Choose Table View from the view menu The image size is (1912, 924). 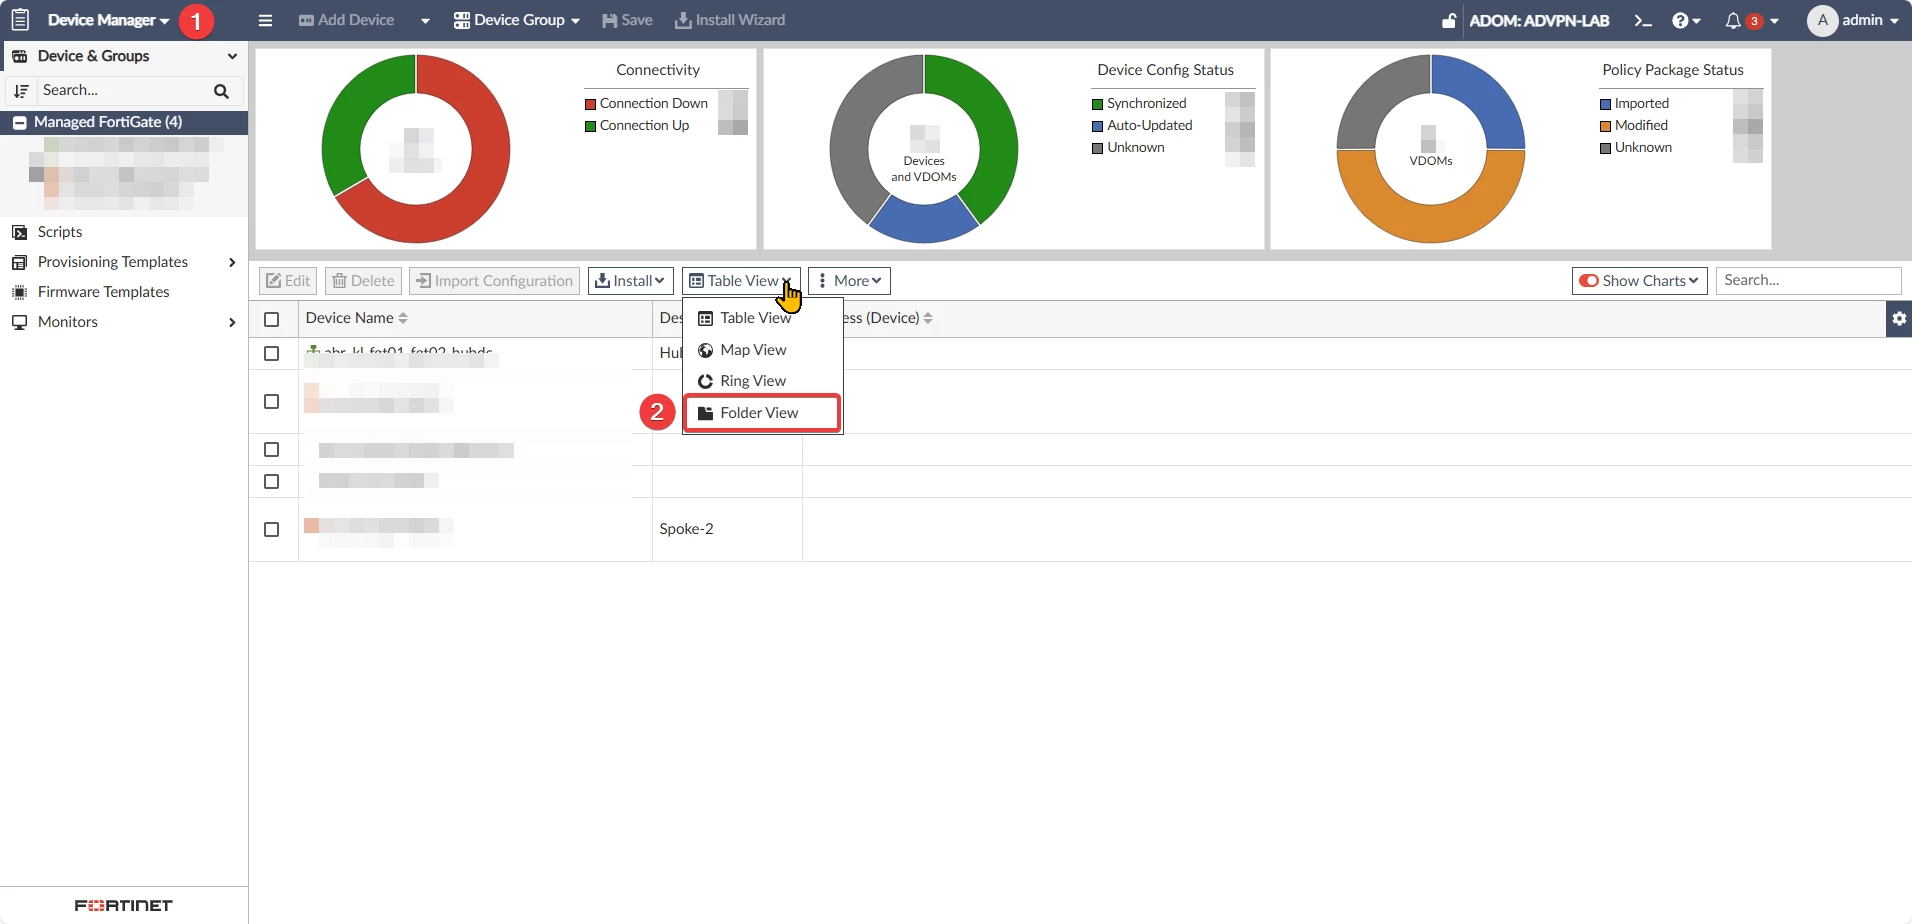(763, 318)
